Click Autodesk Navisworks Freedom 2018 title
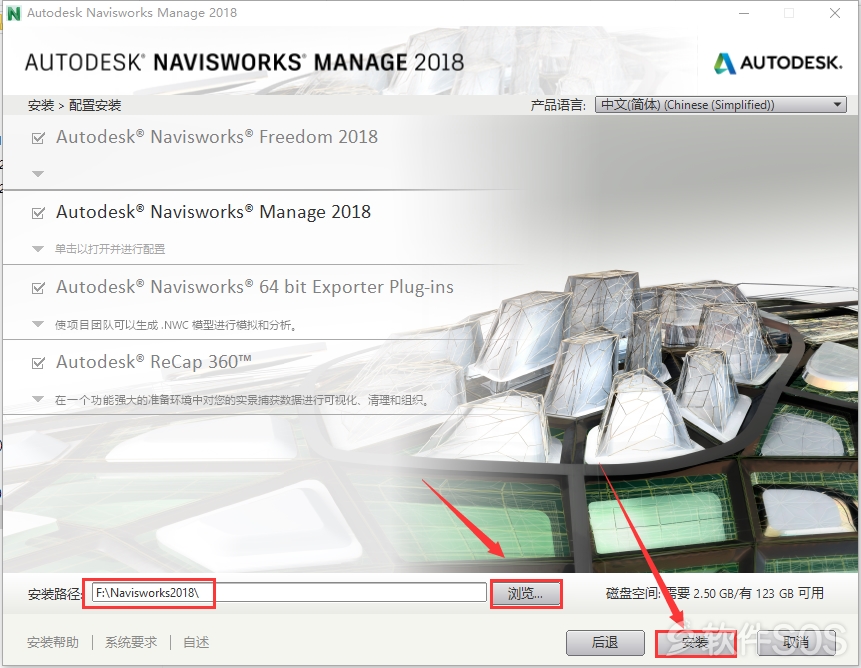Screen dimensions: 861x668 (x=217, y=137)
